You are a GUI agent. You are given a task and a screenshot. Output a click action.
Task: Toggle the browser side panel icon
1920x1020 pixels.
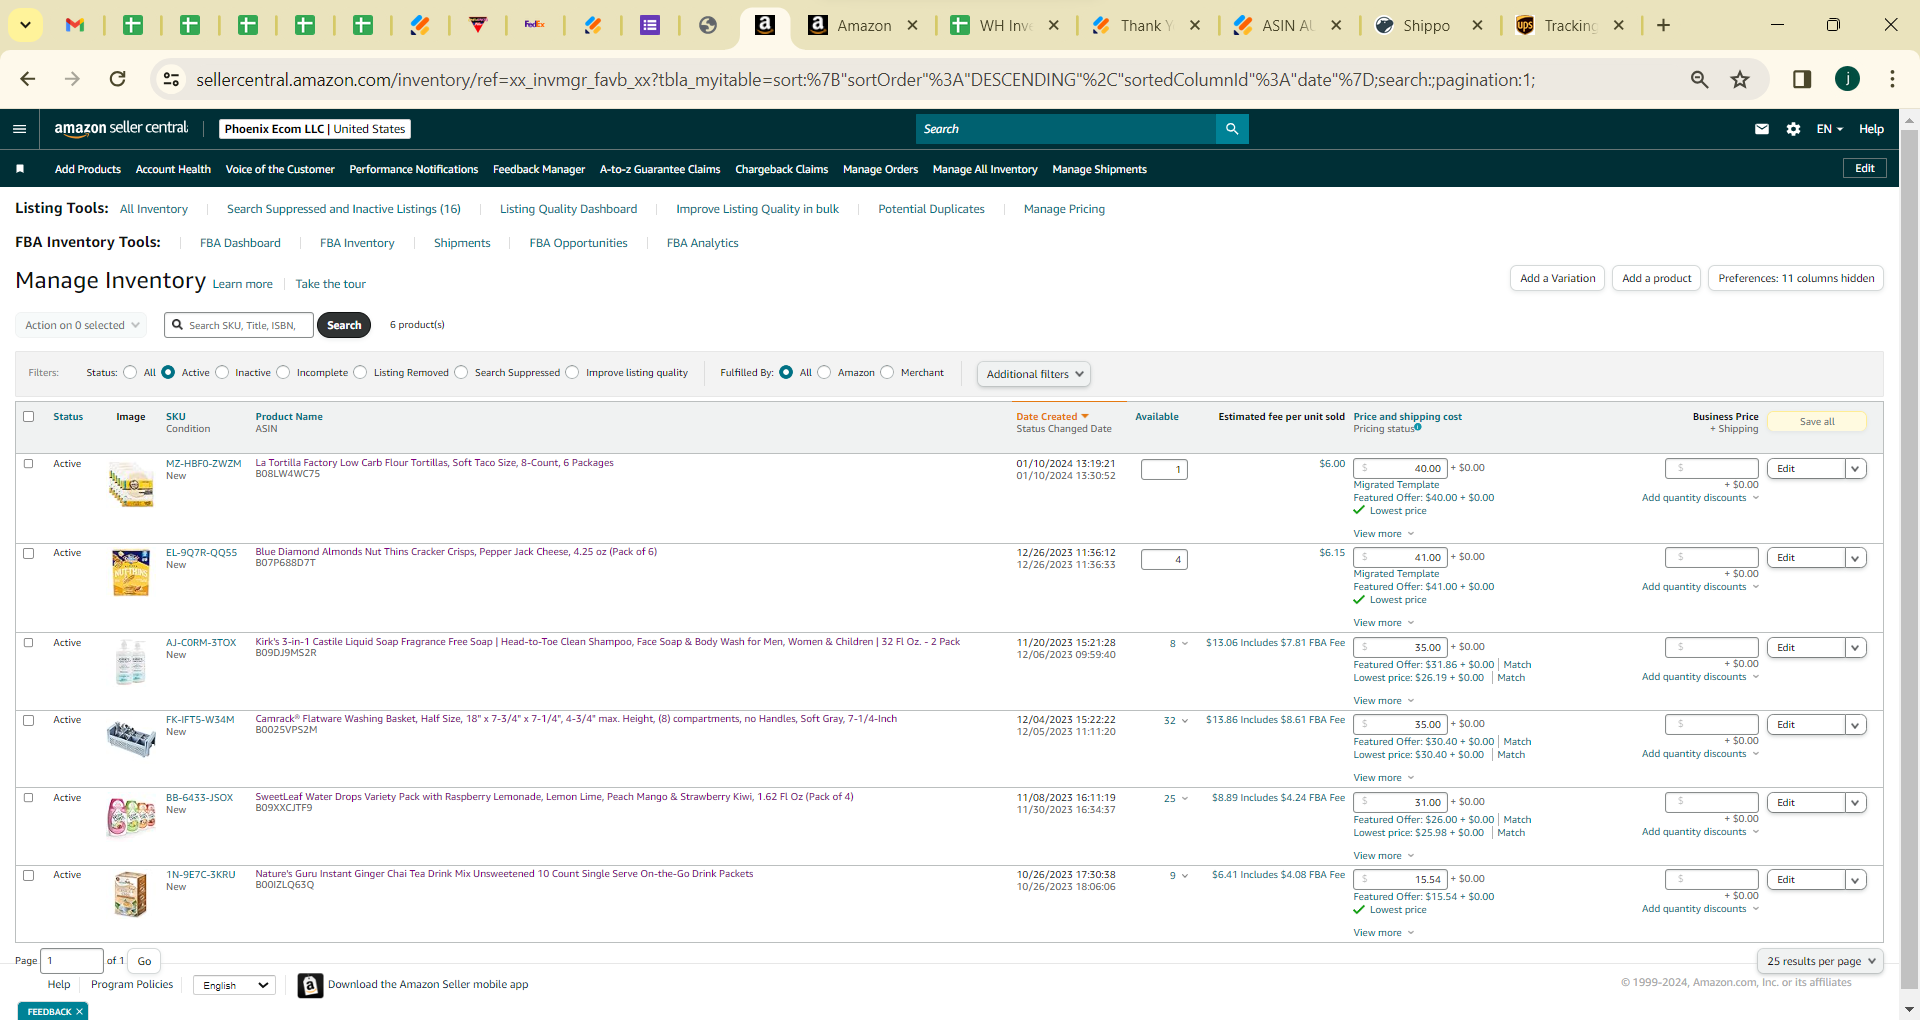pos(1802,79)
